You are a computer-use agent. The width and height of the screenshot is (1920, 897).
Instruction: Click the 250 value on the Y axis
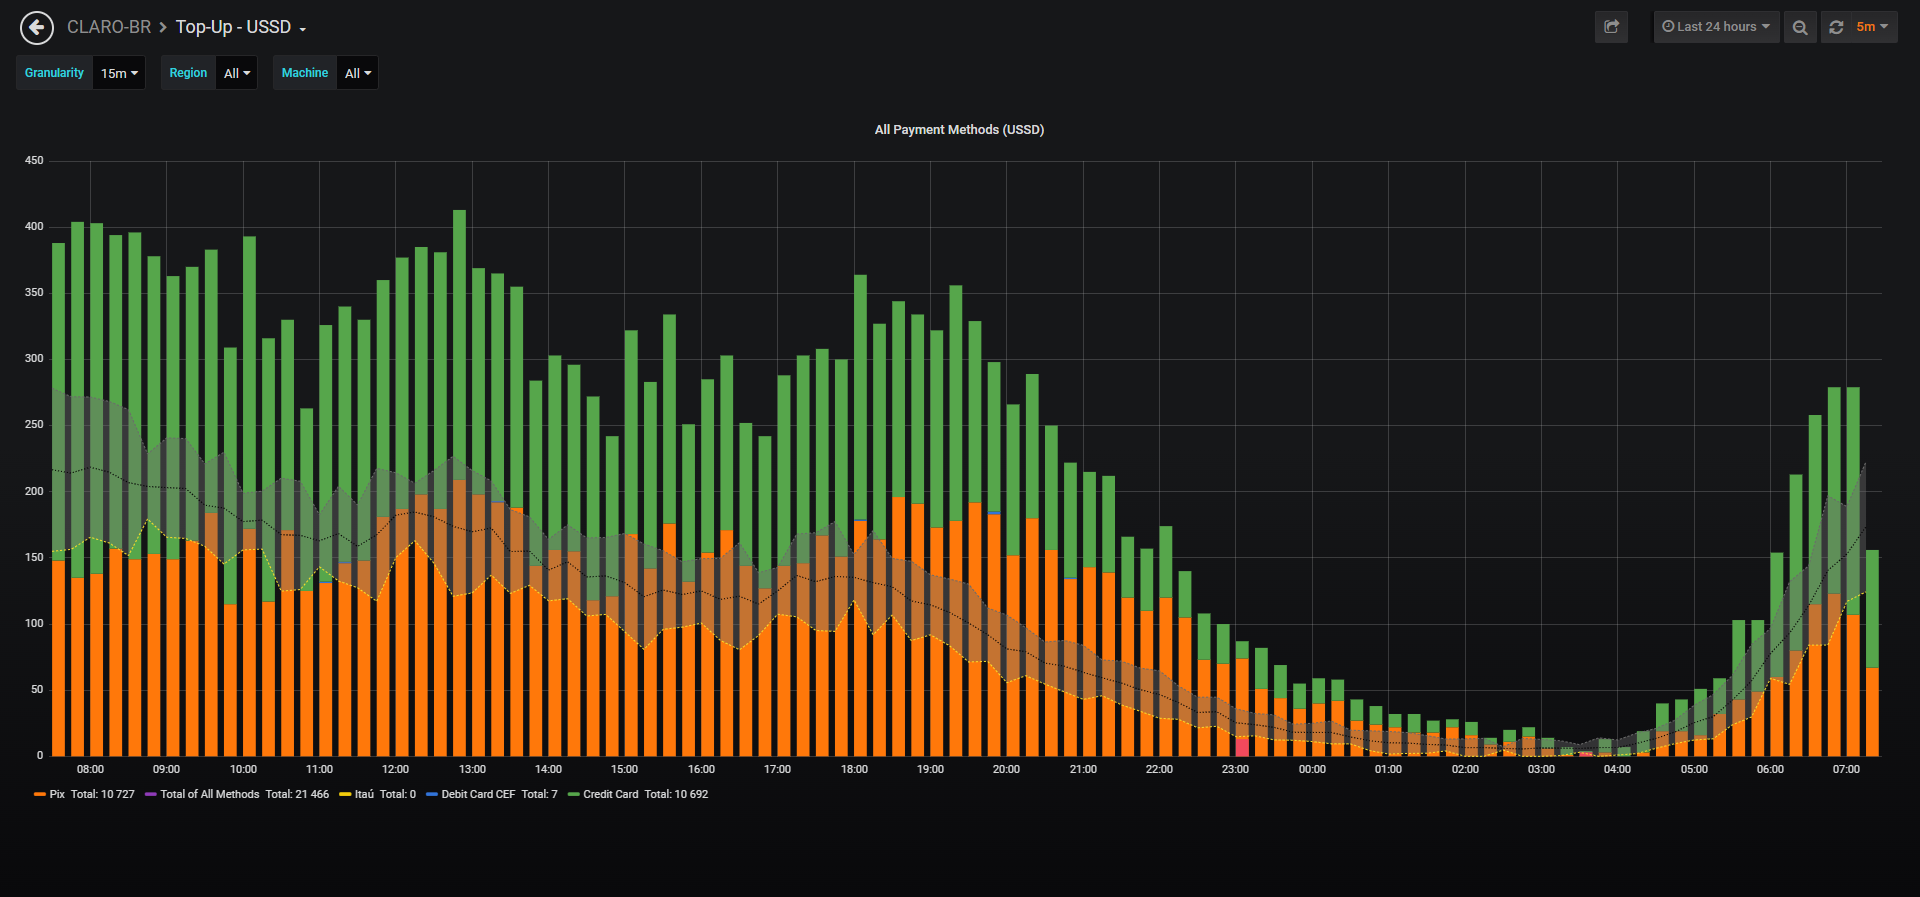tap(34, 424)
